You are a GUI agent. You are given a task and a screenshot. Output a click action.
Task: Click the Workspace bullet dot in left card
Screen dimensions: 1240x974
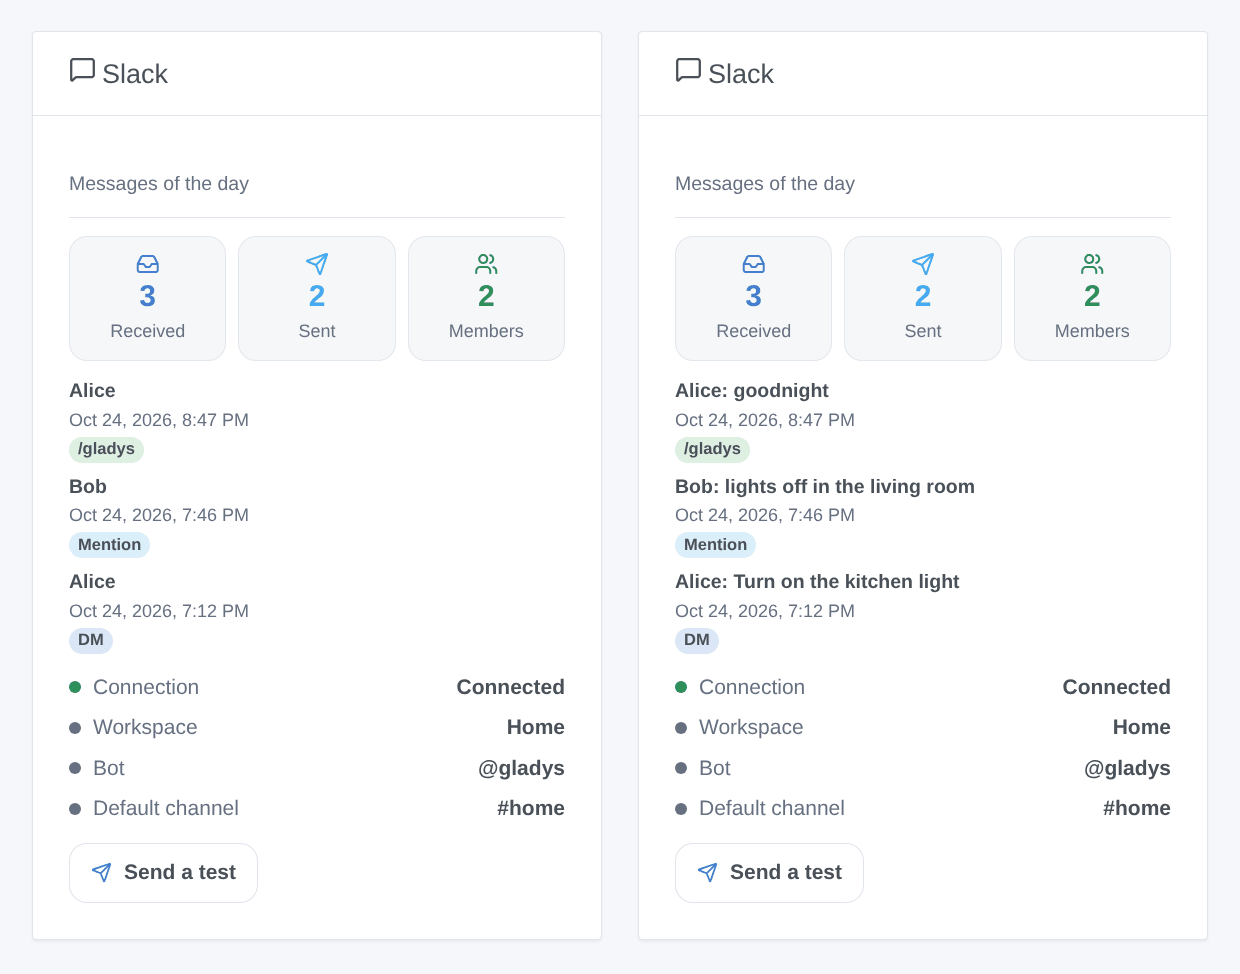[75, 728]
